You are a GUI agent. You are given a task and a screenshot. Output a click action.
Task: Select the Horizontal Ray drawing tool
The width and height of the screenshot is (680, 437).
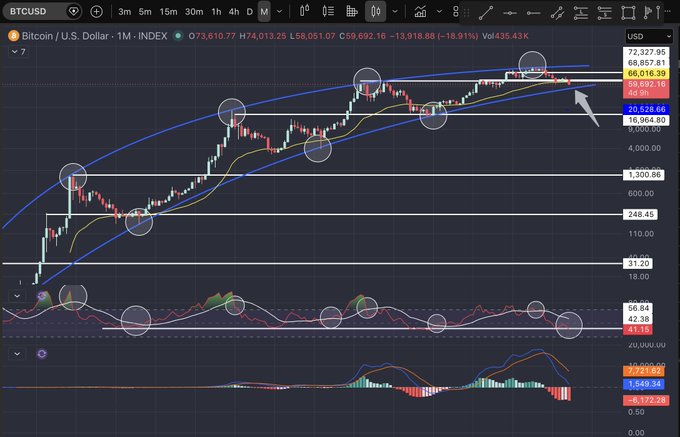[x=533, y=13]
